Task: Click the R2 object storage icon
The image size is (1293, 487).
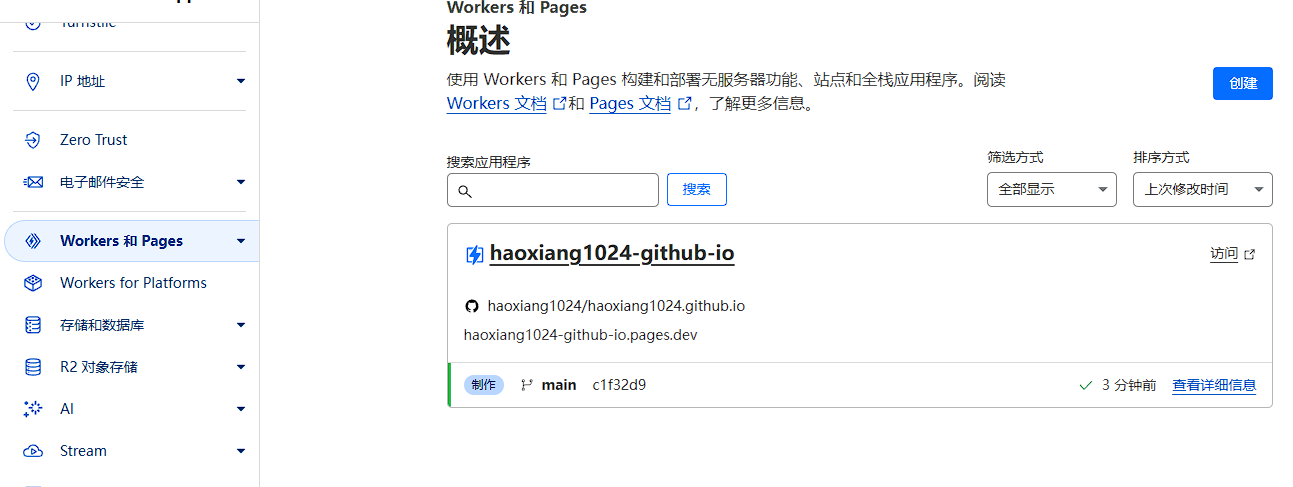Action: point(33,367)
